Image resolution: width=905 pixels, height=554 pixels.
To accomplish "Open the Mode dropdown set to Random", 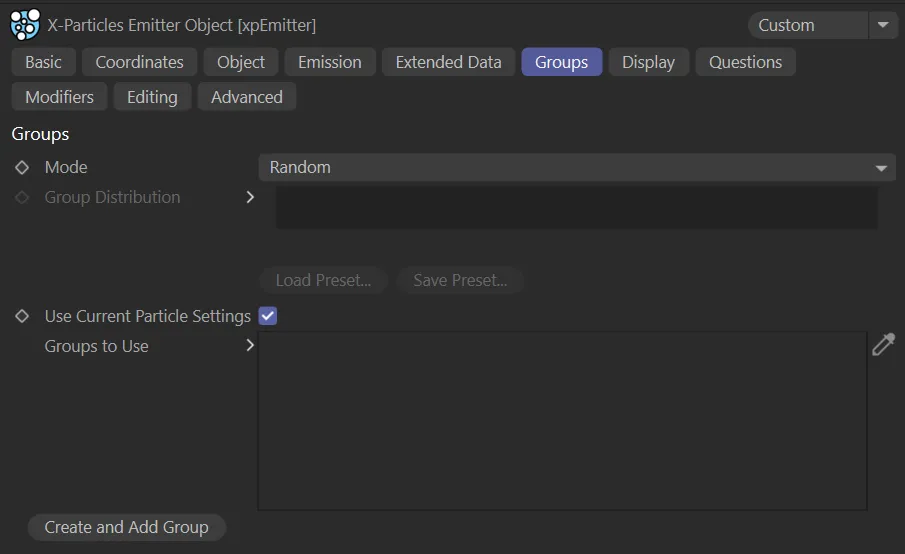I will point(577,167).
